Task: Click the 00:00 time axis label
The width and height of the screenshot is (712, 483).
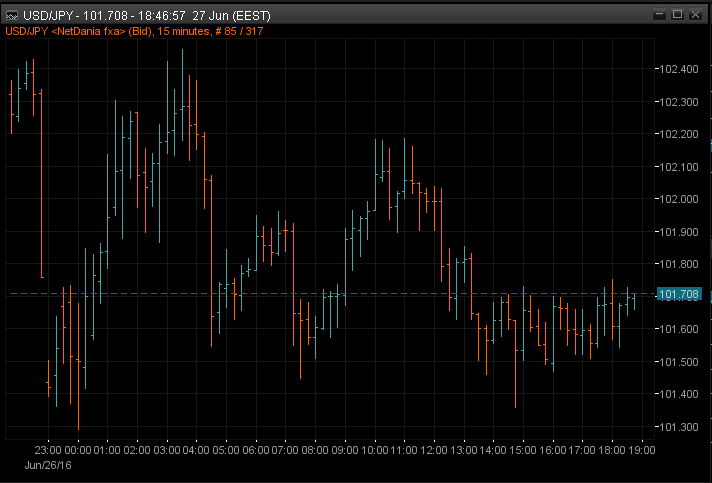Action: coord(78,450)
